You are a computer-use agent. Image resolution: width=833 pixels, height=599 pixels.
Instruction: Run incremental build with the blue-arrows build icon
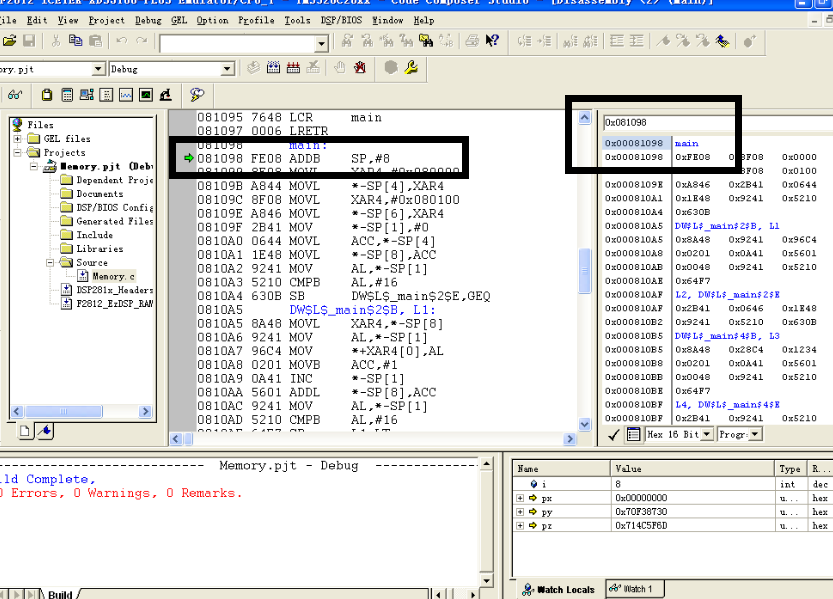tap(273, 67)
